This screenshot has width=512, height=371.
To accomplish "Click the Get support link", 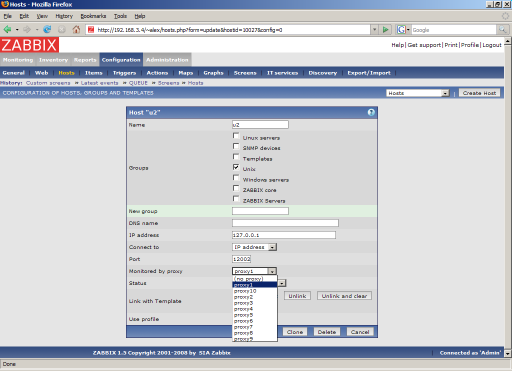I will [x=424, y=45].
